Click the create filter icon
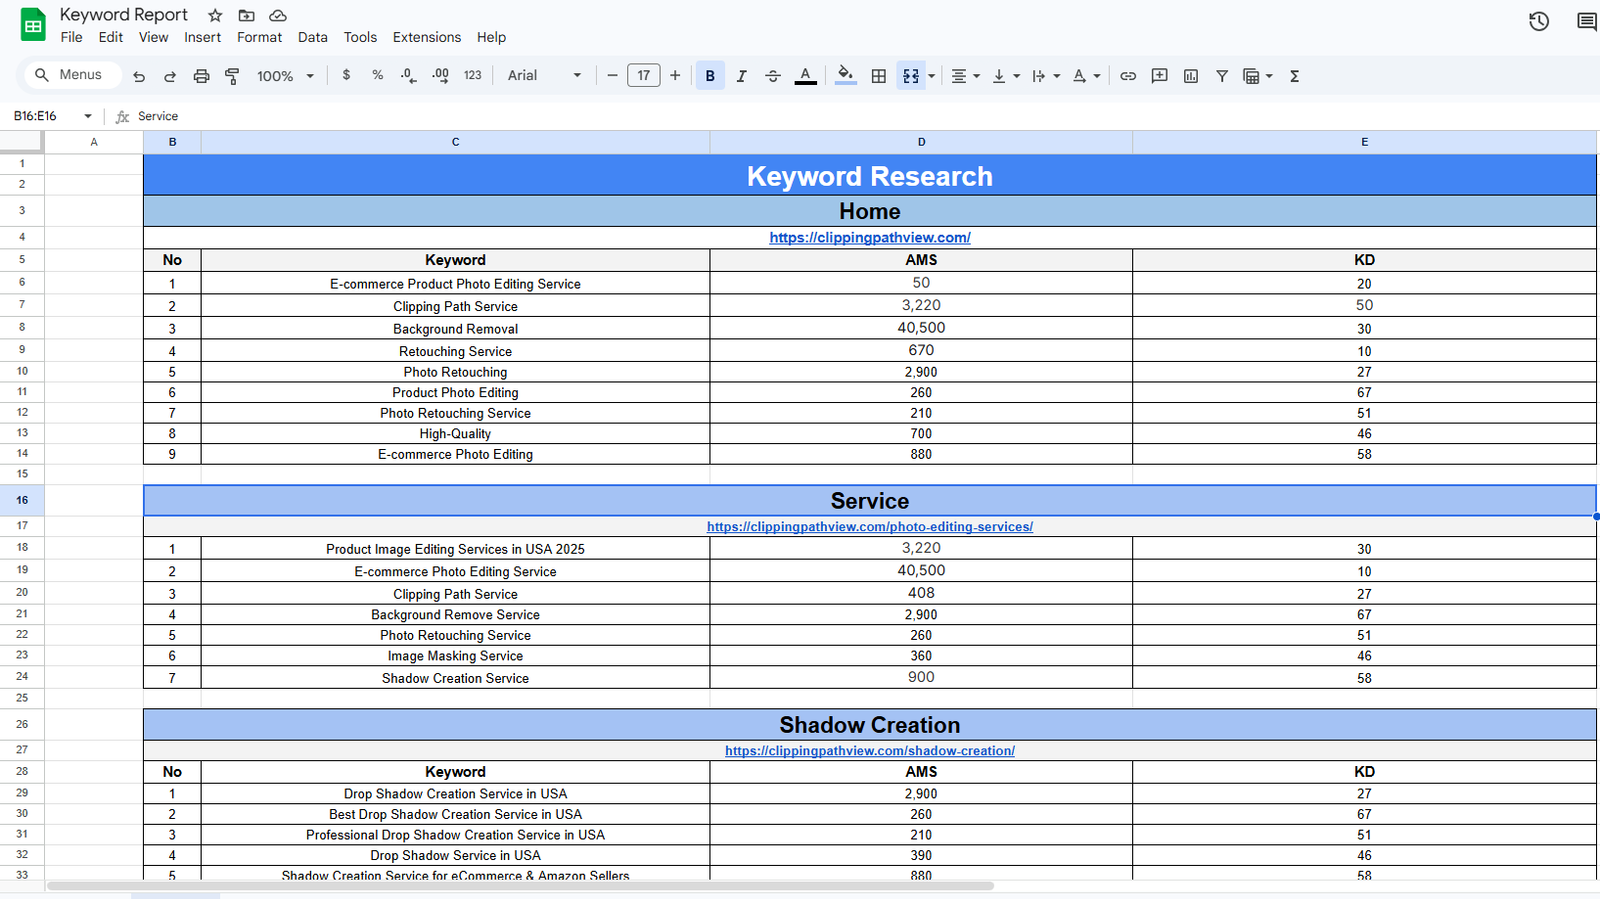This screenshot has width=1600, height=899. point(1221,76)
